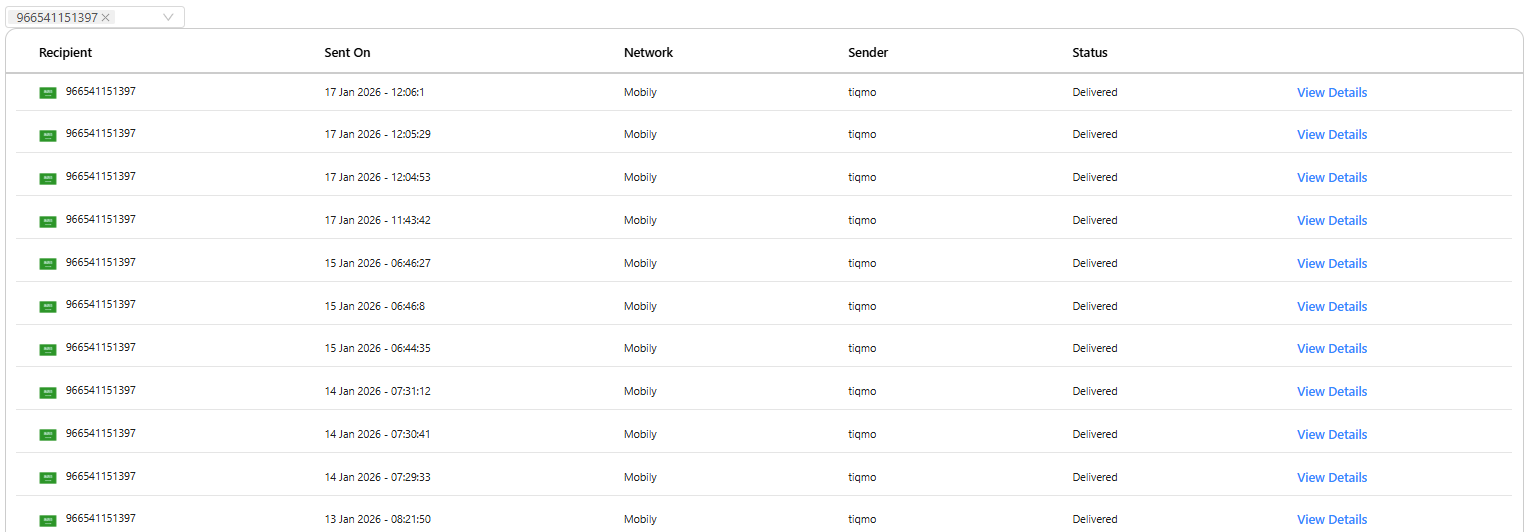Image resolution: width=1524 pixels, height=532 pixels.
Task: Click the Sent On column header
Action: coord(347,53)
